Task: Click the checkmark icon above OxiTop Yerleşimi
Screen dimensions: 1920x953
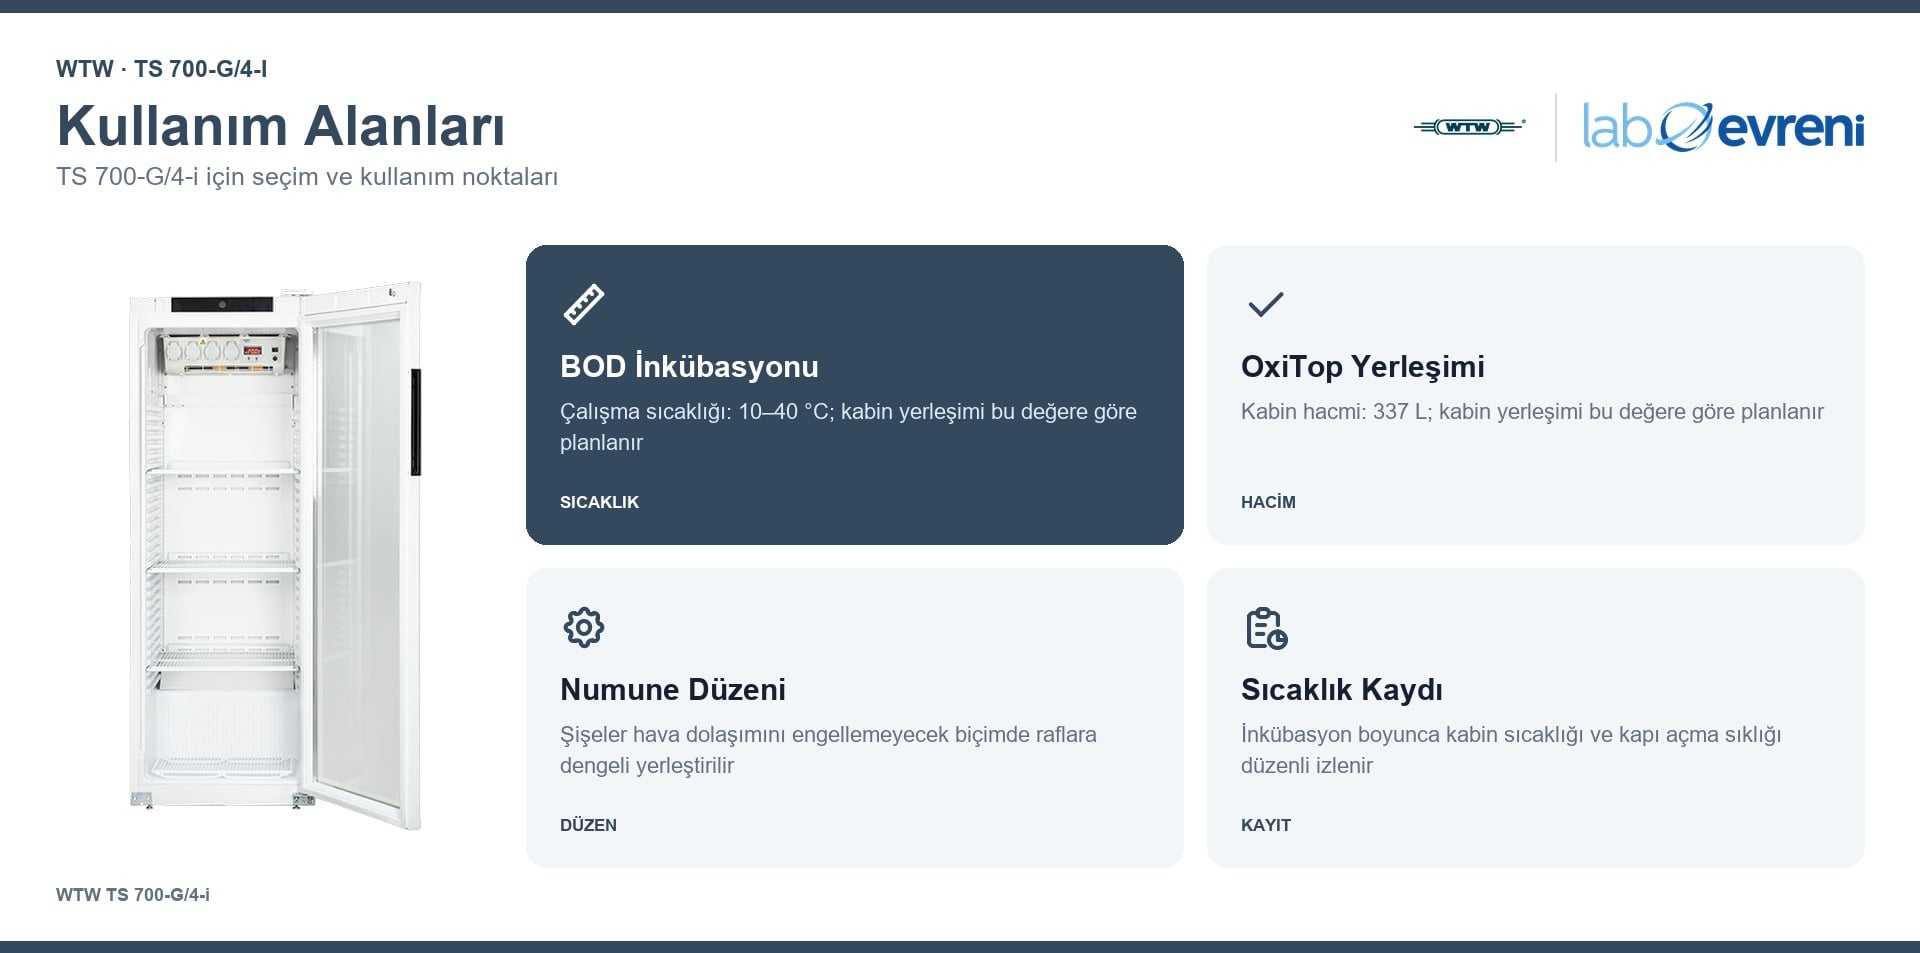Action: [1265, 304]
